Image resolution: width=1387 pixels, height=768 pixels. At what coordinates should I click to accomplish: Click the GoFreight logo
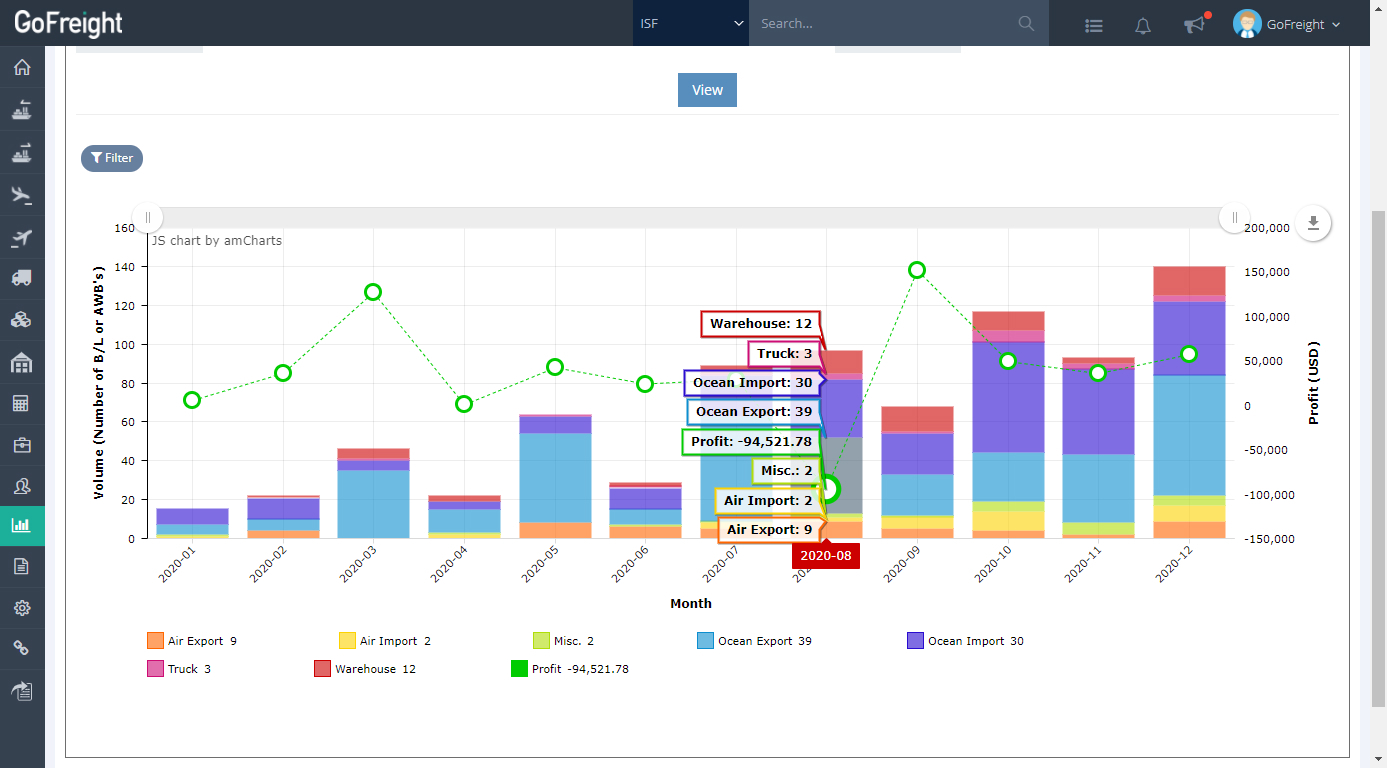tap(68, 23)
